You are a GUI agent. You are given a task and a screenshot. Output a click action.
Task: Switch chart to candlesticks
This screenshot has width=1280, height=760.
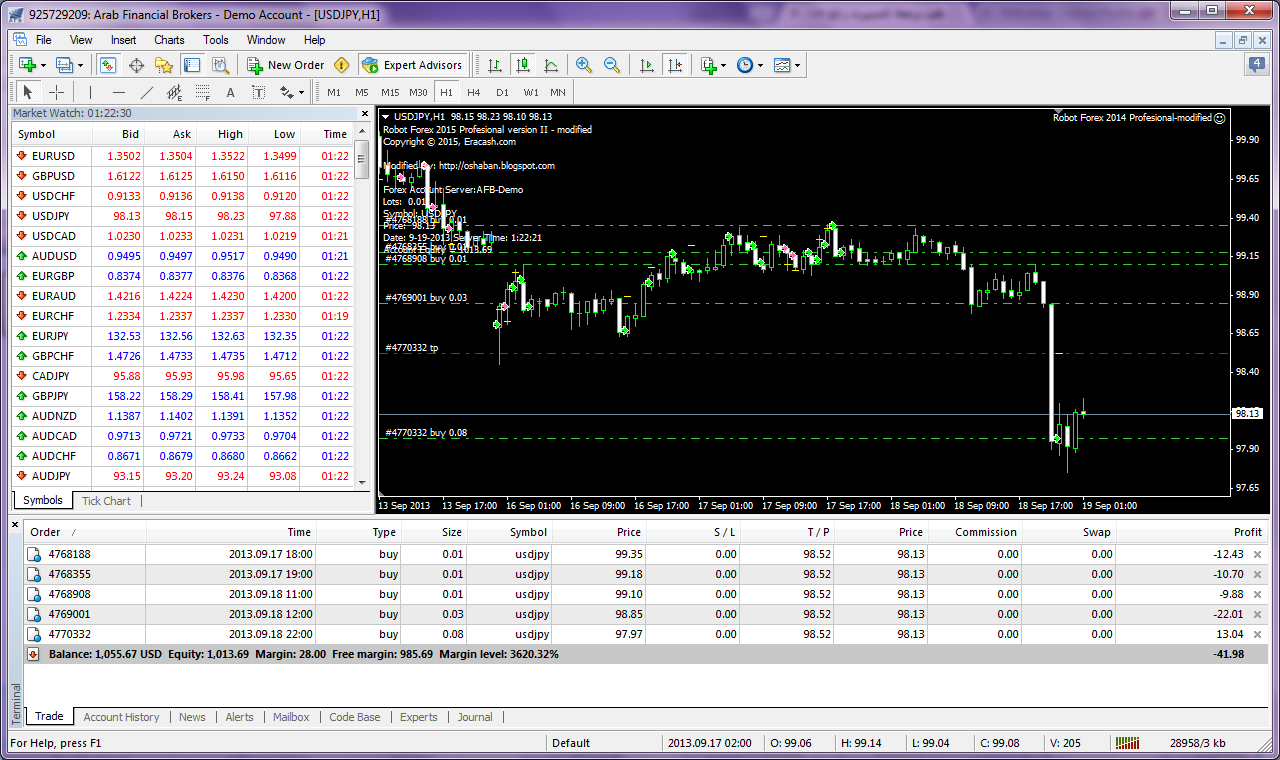click(523, 65)
